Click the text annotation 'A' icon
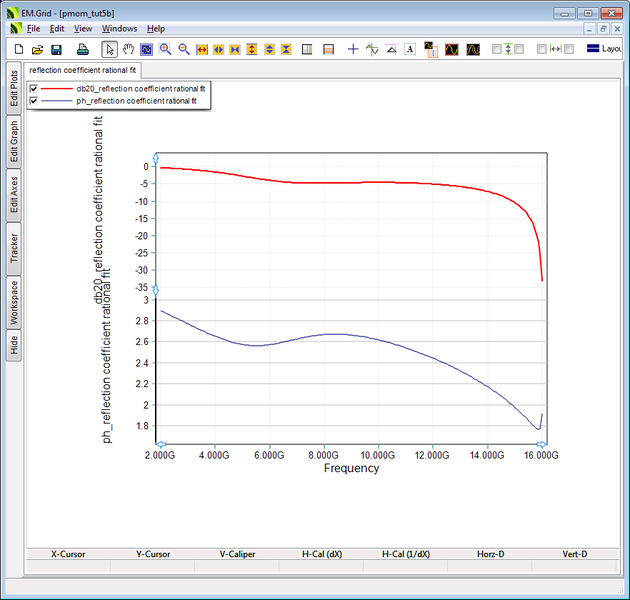 410,49
